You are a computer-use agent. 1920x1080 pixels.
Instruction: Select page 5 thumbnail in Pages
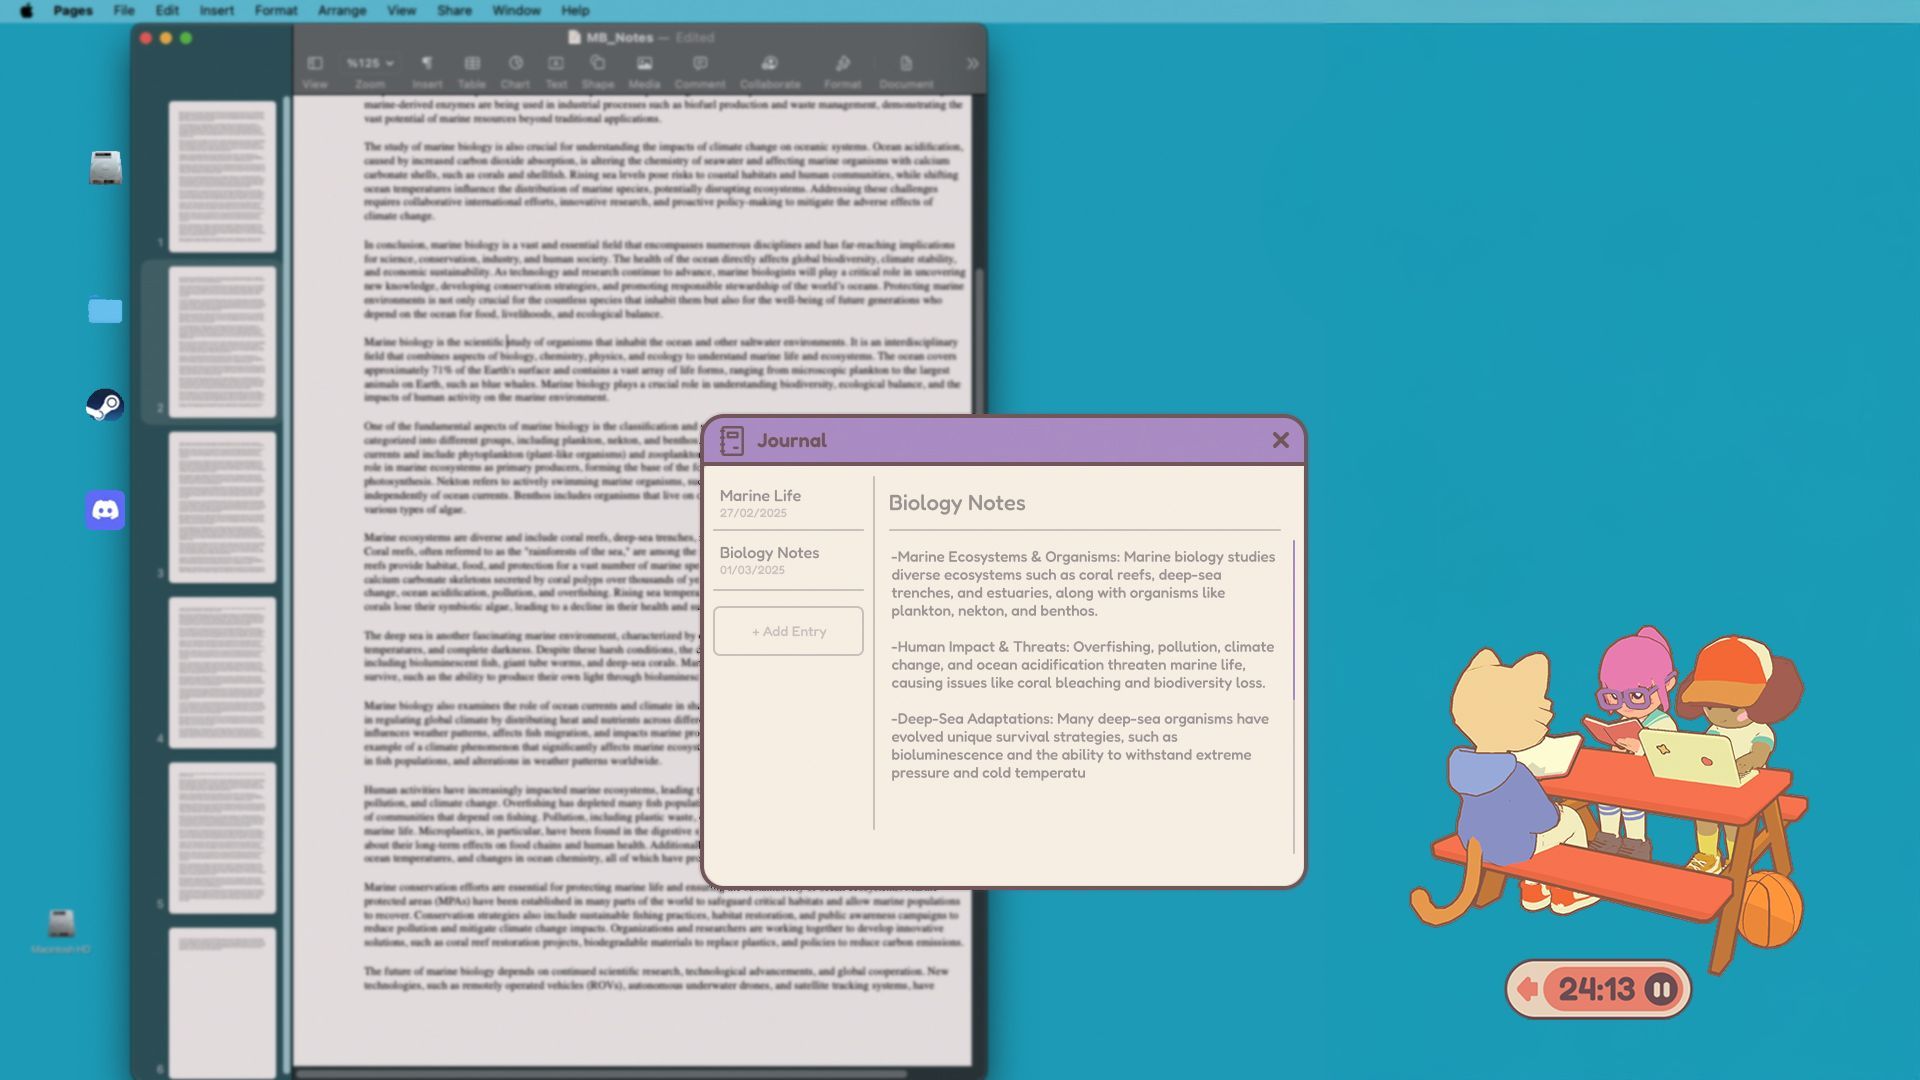click(222, 838)
